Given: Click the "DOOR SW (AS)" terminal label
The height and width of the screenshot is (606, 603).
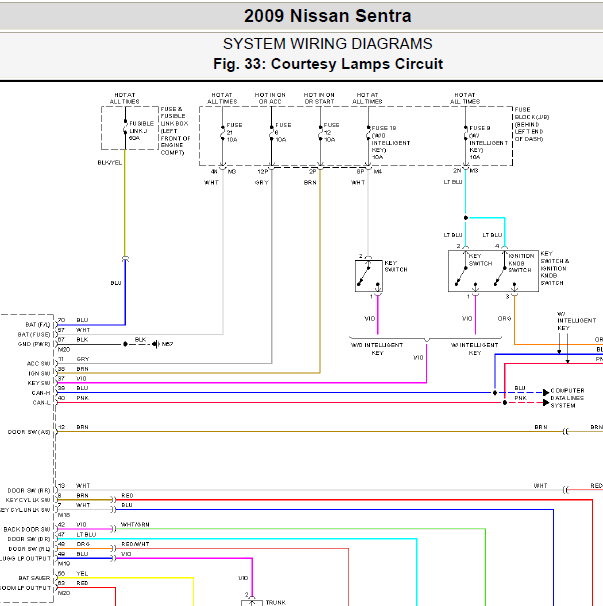Looking at the screenshot, I should 29,432.
